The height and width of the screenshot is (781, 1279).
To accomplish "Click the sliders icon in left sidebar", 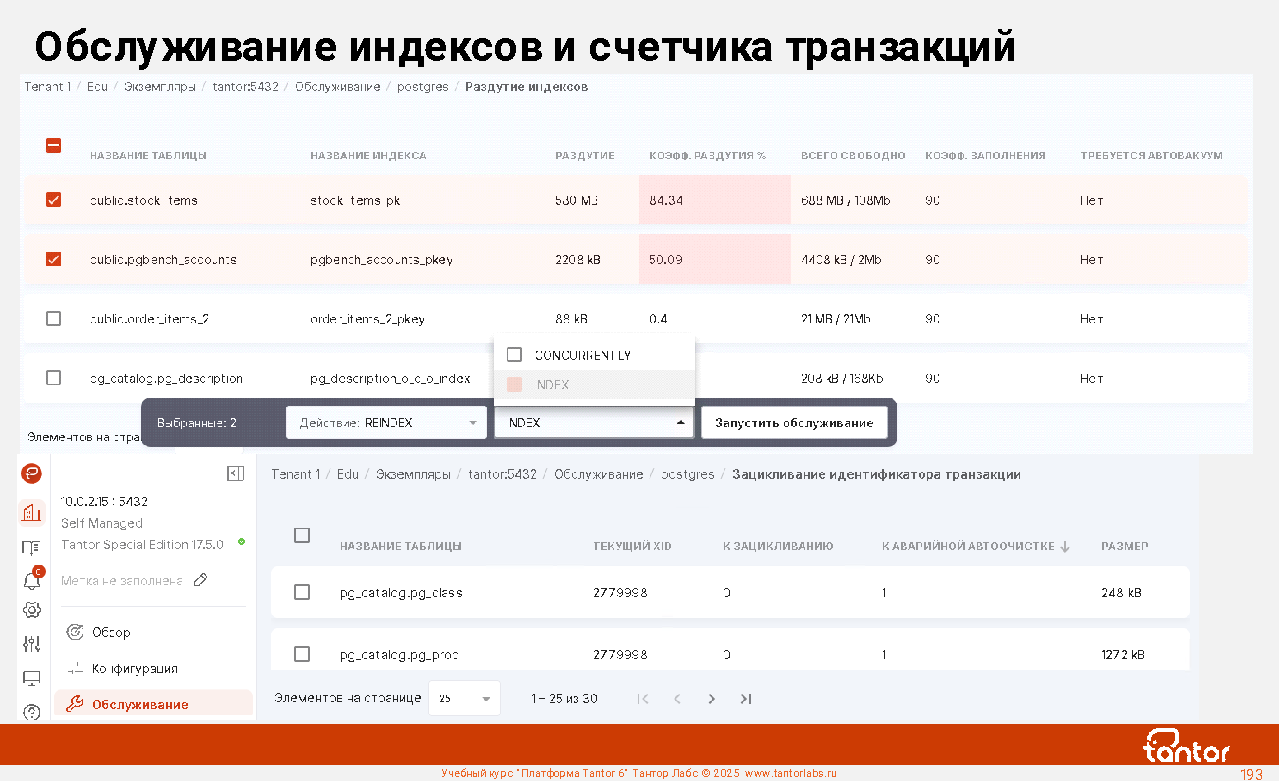I will [31, 644].
